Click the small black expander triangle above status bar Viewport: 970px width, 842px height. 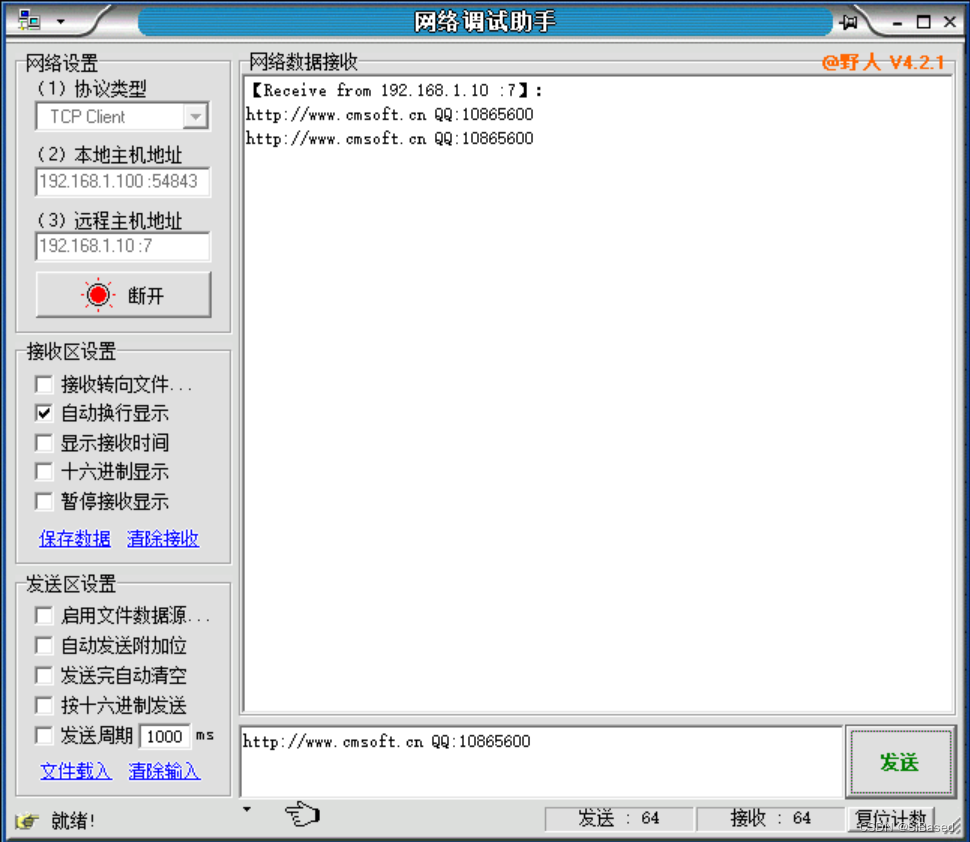tap(246, 808)
